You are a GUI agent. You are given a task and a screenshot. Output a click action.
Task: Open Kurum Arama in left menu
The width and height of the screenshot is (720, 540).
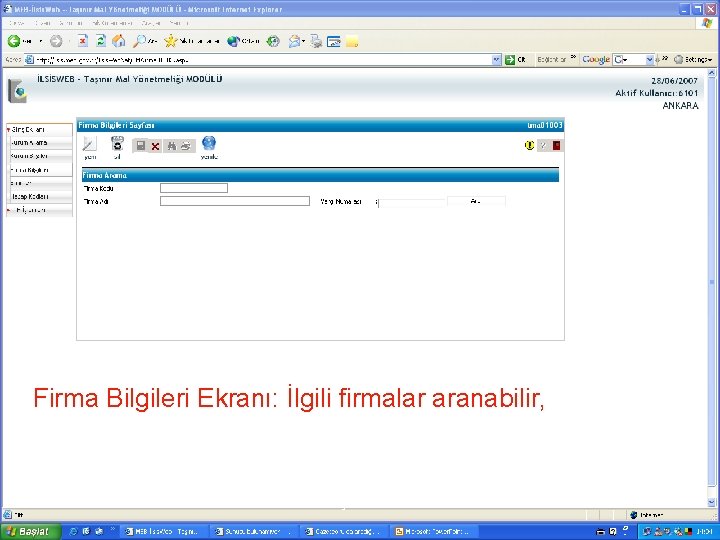(x=40, y=143)
